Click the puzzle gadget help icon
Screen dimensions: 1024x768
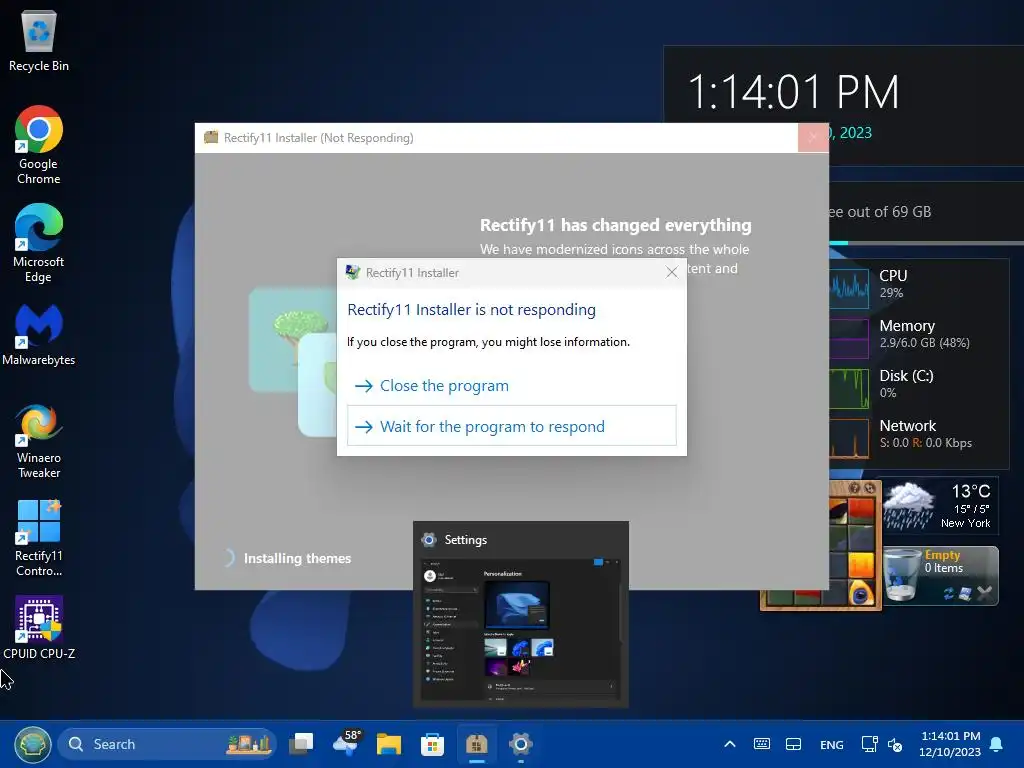tap(854, 488)
